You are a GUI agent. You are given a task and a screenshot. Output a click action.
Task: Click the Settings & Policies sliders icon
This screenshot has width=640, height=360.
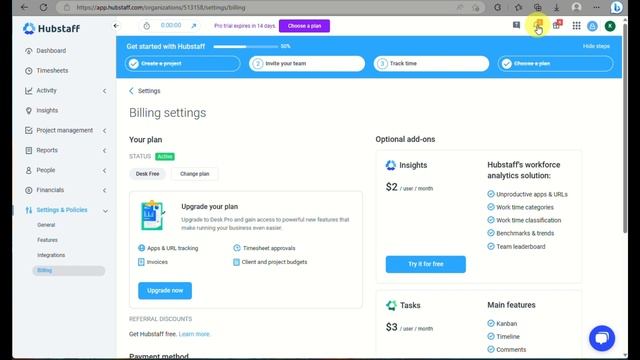click(x=28, y=210)
